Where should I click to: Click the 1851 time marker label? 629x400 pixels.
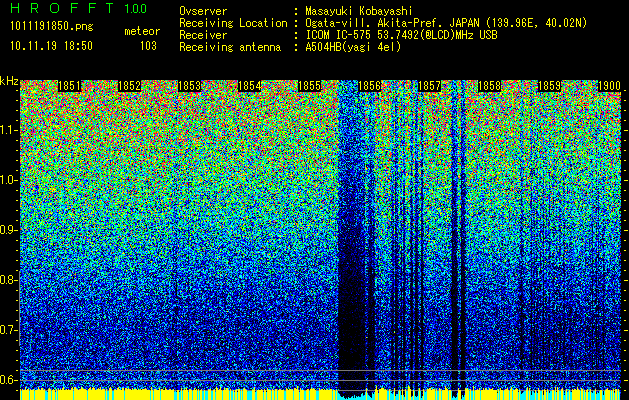(x=69, y=86)
